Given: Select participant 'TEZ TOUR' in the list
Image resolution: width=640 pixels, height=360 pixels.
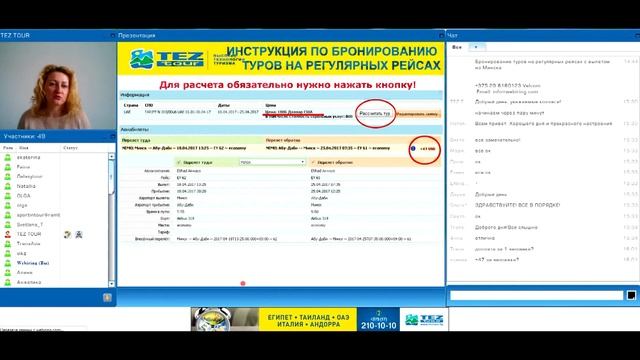Looking at the screenshot, I should [29, 234].
